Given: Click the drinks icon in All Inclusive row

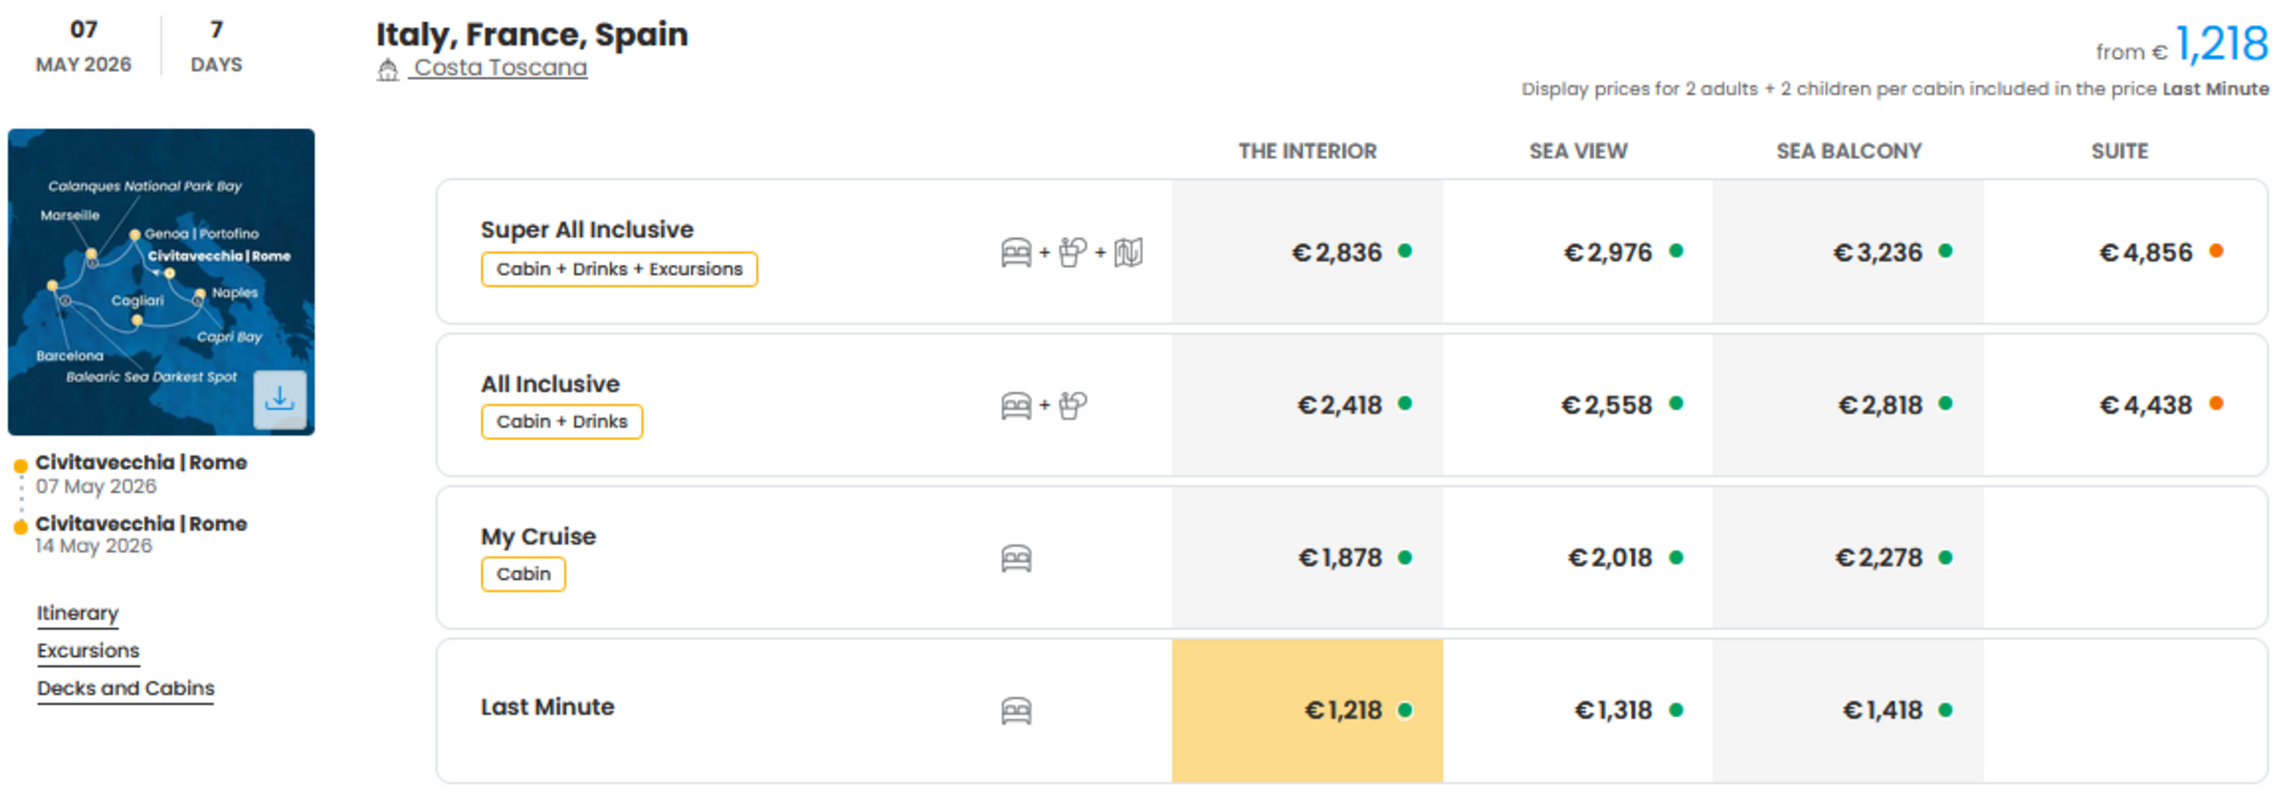Looking at the screenshot, I should (1072, 405).
